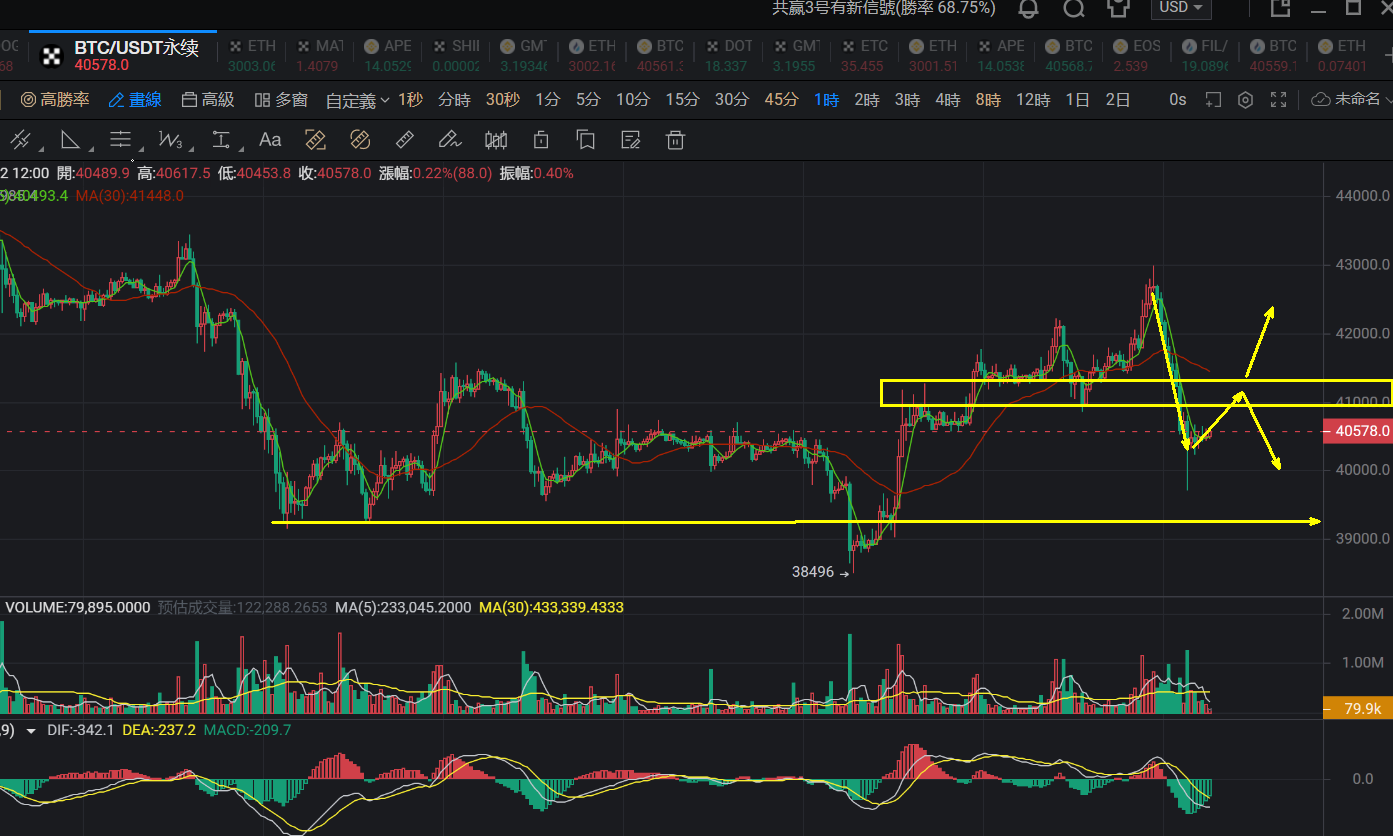Take a chart screenshot with the capture icon
Viewport: 1393px width, 836px height.
[1213, 100]
